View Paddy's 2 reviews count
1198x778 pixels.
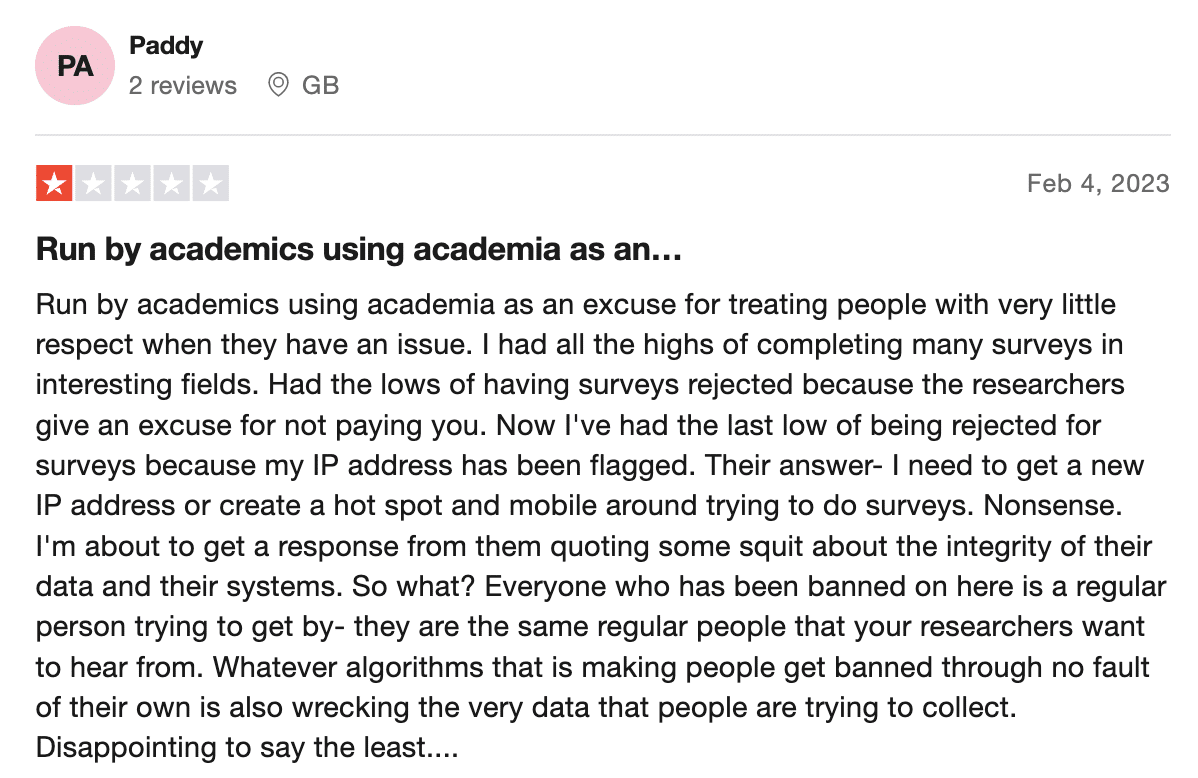coord(183,86)
